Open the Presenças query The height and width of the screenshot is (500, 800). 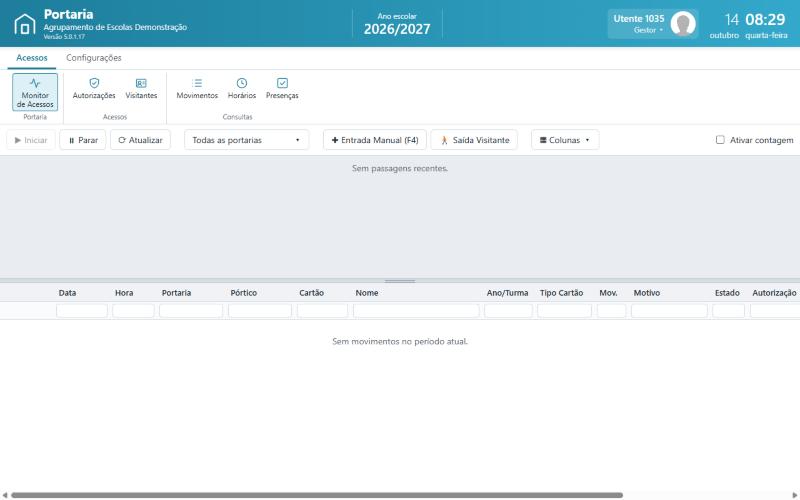pyautogui.click(x=282, y=89)
